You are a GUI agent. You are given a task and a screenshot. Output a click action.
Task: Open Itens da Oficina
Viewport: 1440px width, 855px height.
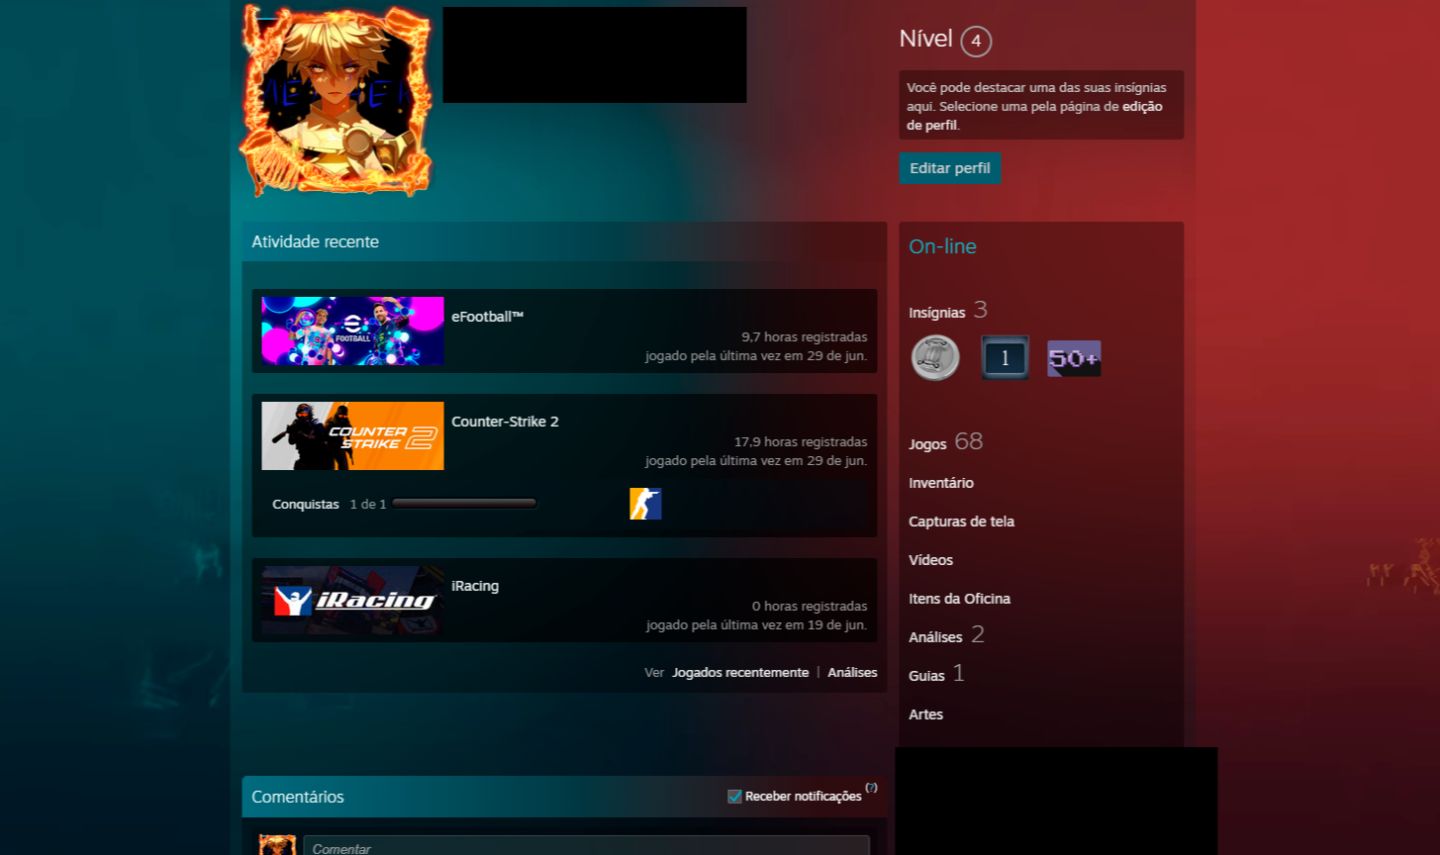(959, 599)
